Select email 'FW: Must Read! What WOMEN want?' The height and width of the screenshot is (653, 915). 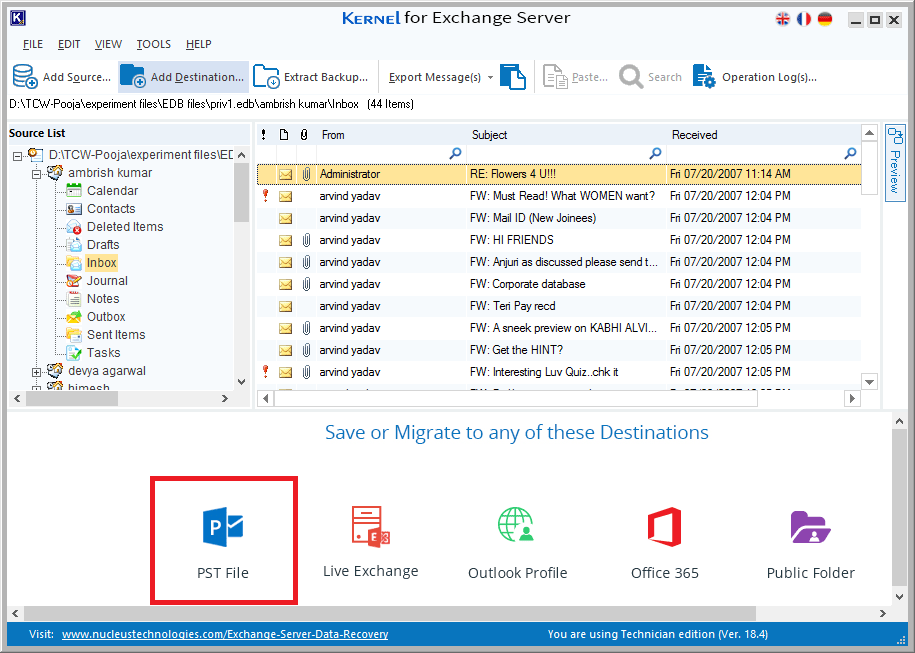(x=559, y=196)
